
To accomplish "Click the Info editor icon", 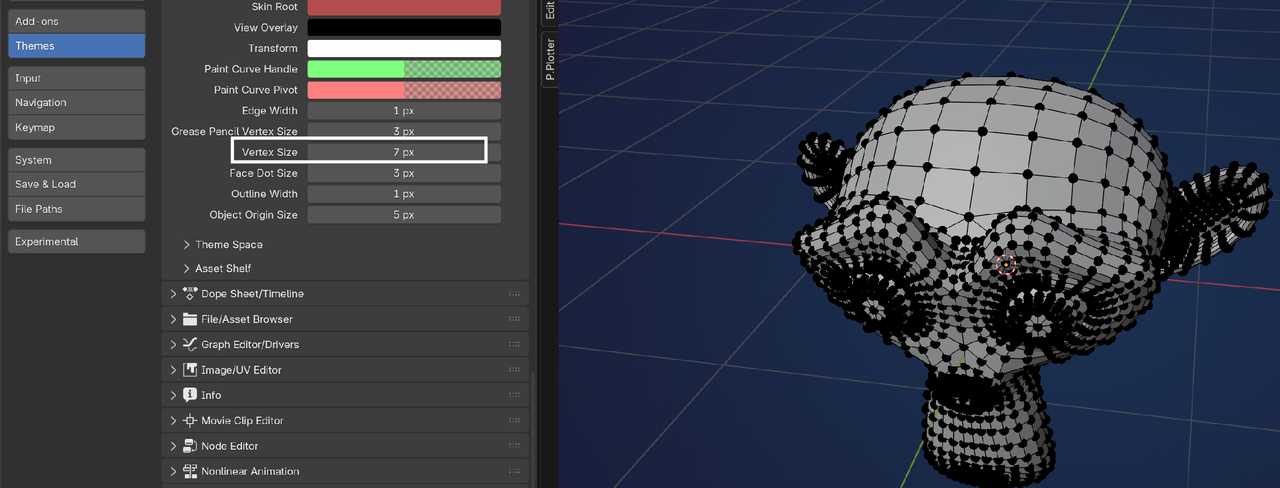I will click(190, 396).
